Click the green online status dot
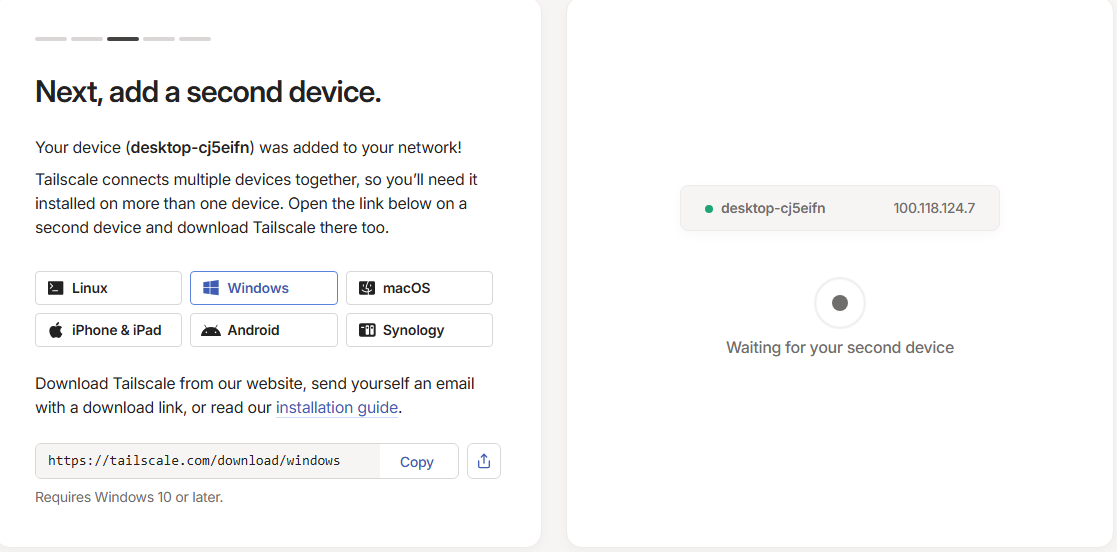The width and height of the screenshot is (1117, 552). [x=709, y=209]
